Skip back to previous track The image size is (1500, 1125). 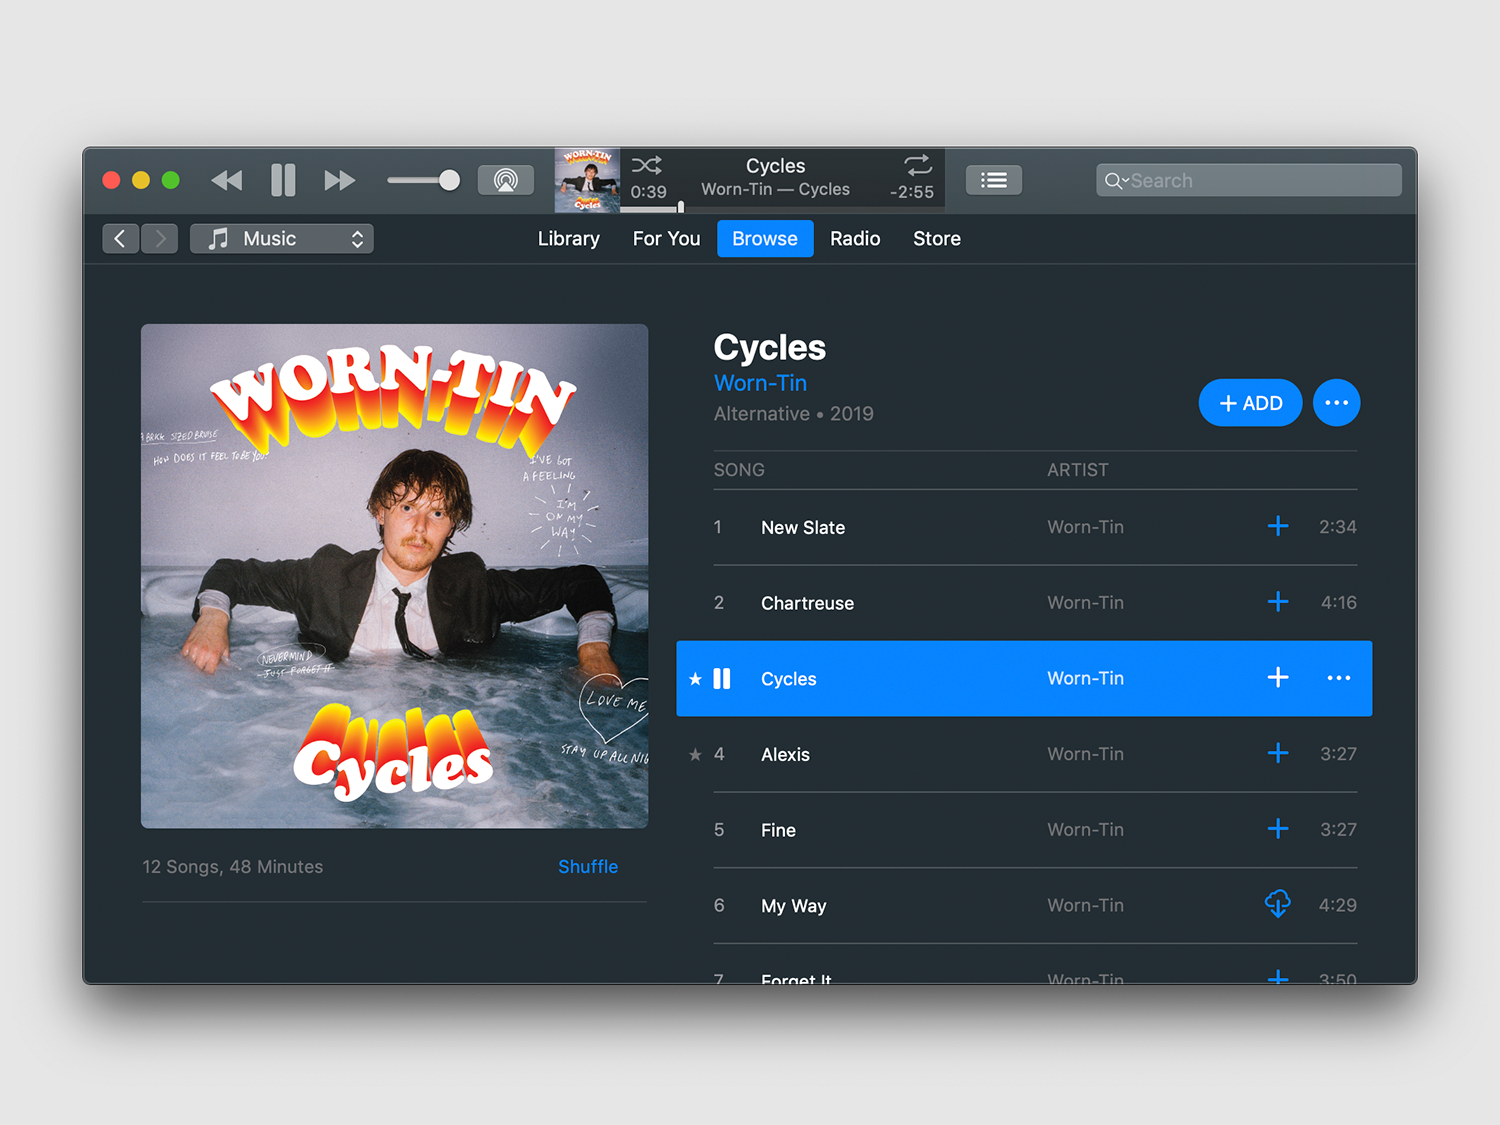pos(227,180)
